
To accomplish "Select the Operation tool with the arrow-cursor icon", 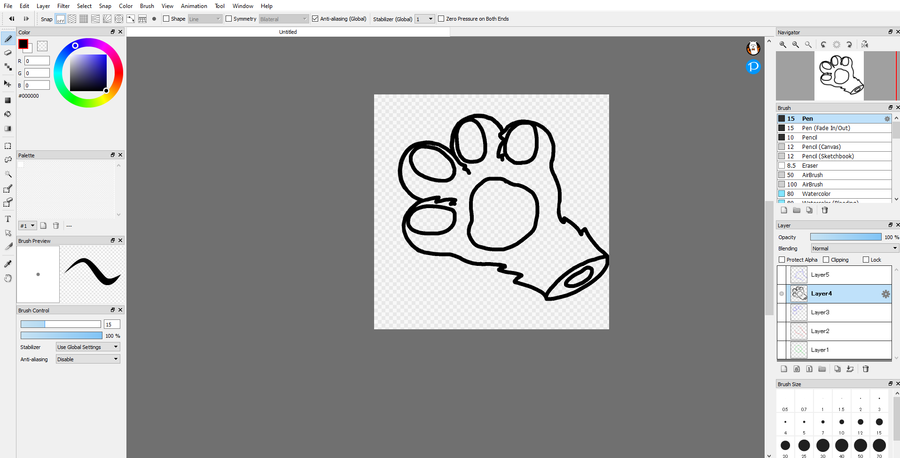I will pos(8,233).
